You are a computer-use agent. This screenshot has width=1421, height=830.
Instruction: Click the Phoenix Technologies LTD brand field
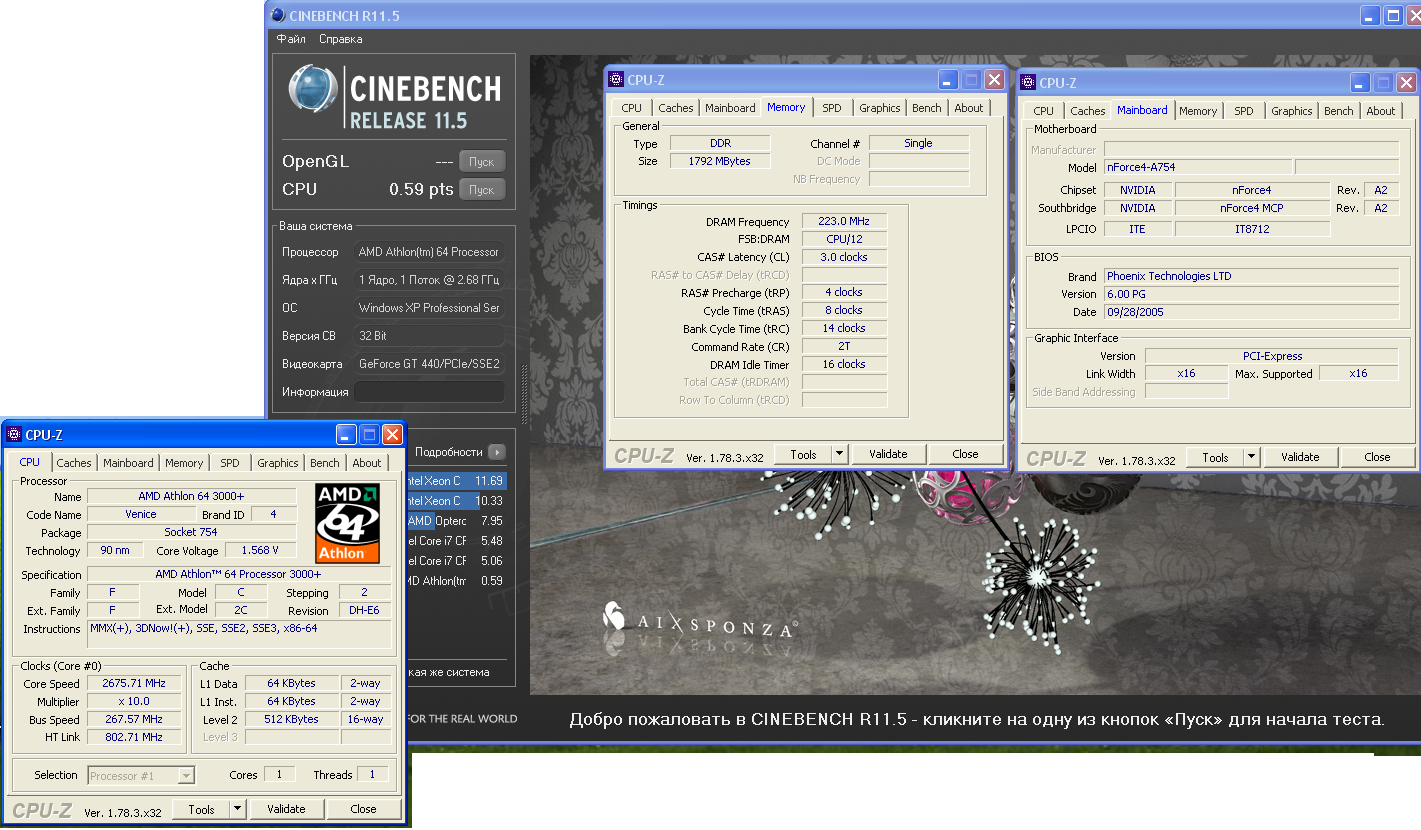[1251, 276]
